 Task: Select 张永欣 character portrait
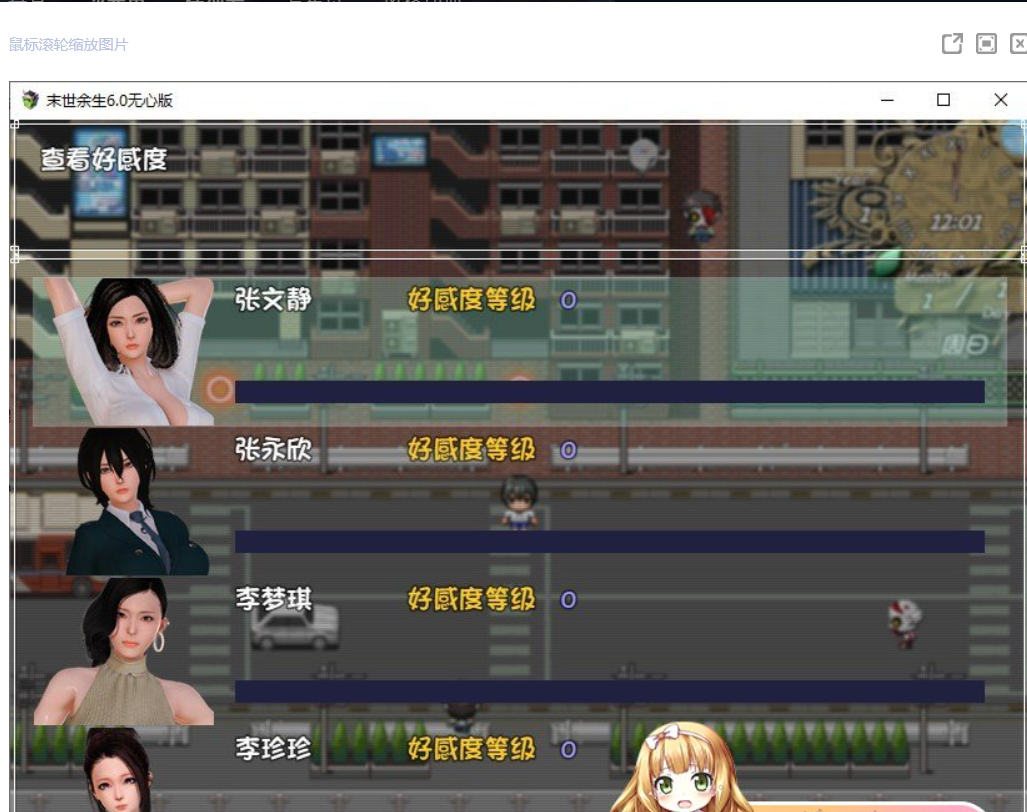[x=138, y=502]
